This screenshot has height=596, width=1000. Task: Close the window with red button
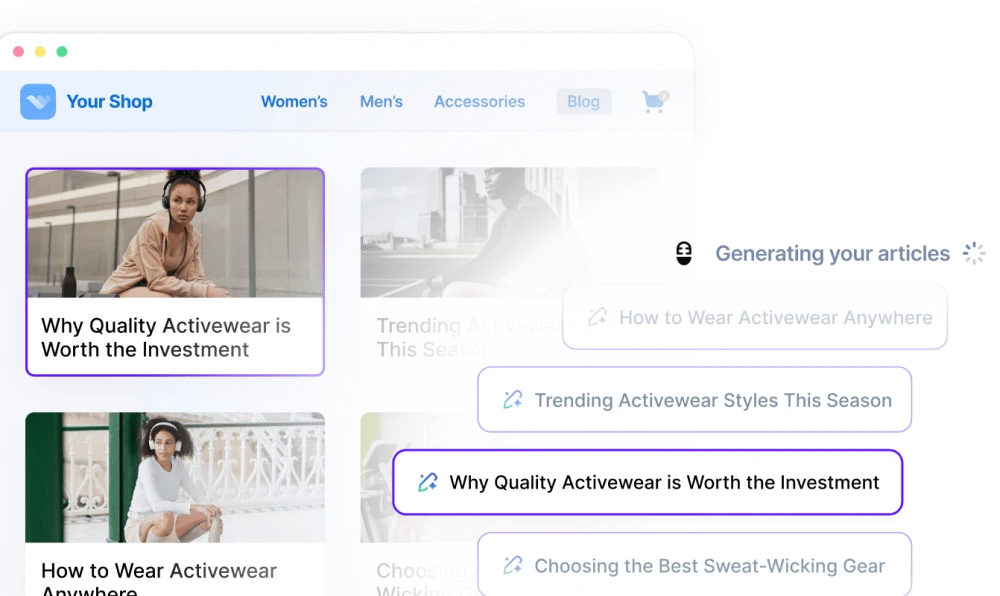coord(18,52)
